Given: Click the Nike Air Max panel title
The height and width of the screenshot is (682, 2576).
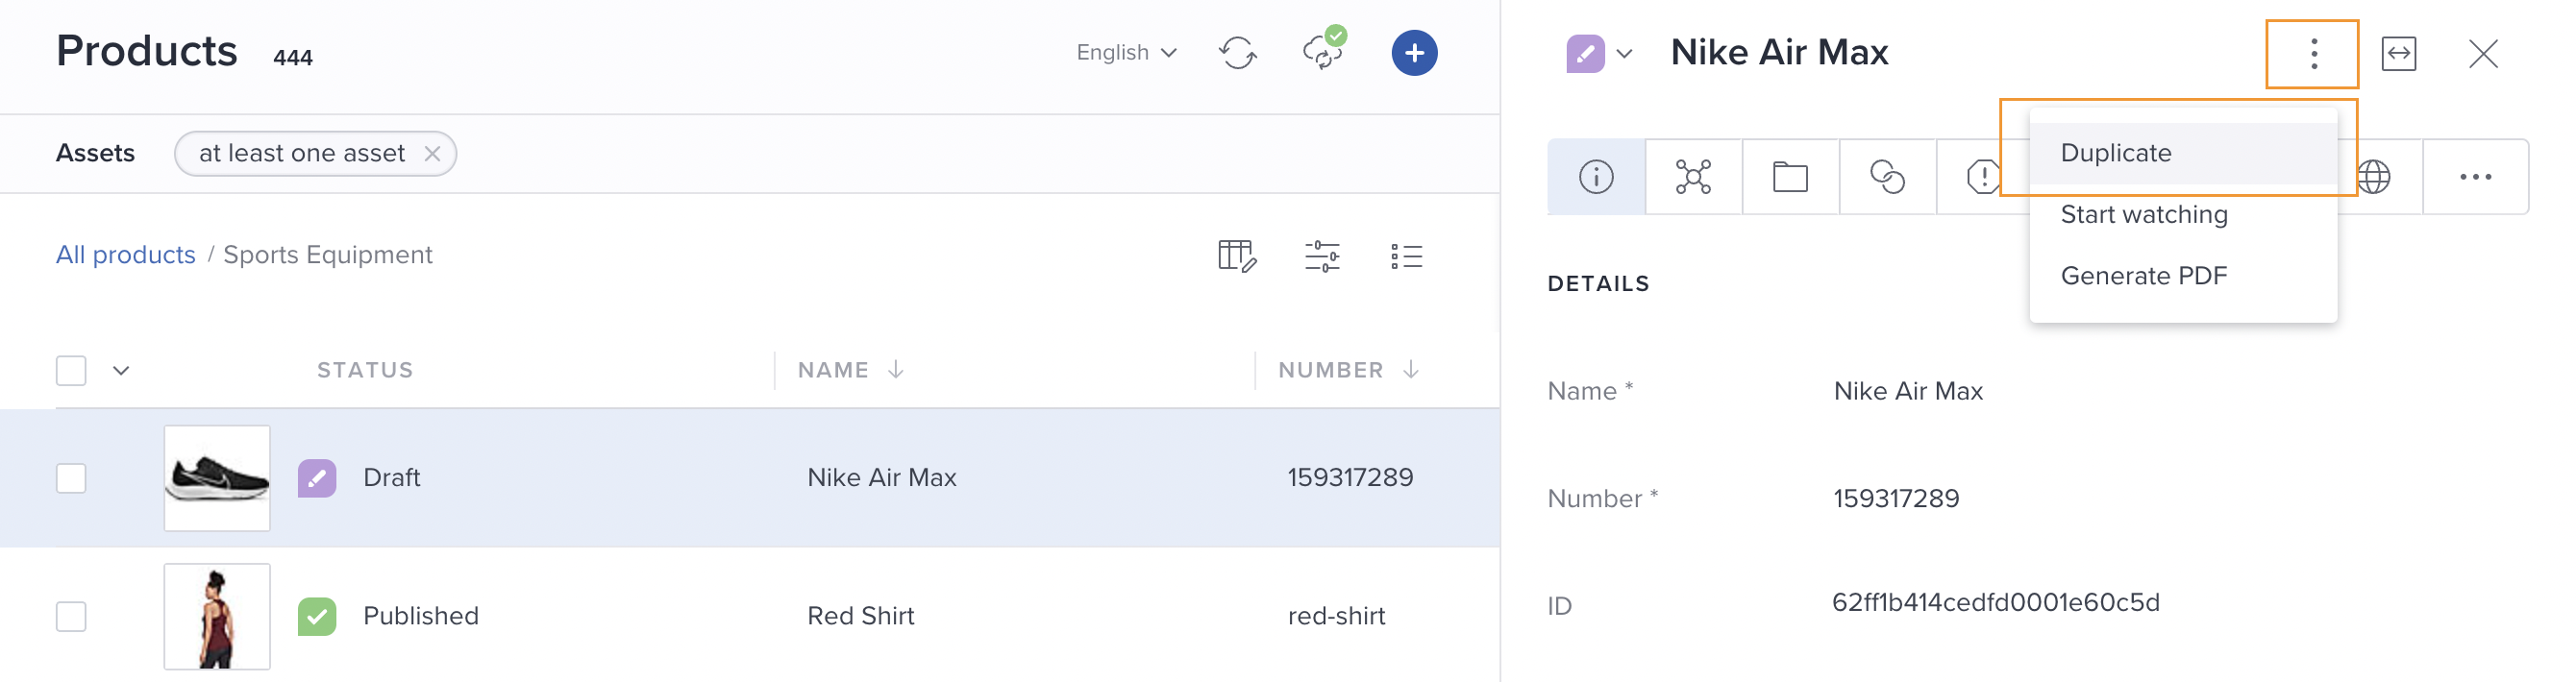Looking at the screenshot, I should (x=1780, y=52).
